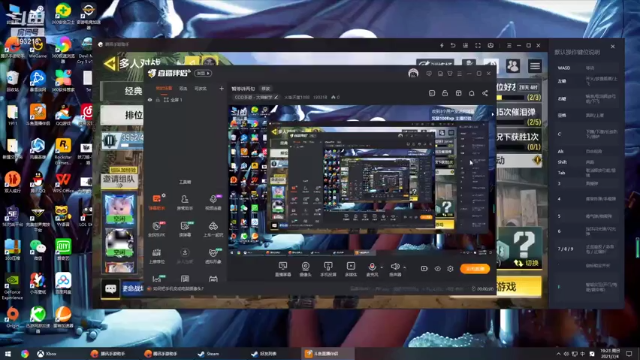Click the emulator refresh icon in the title bar
The width and height of the screenshot is (640, 360).
click(453, 45)
